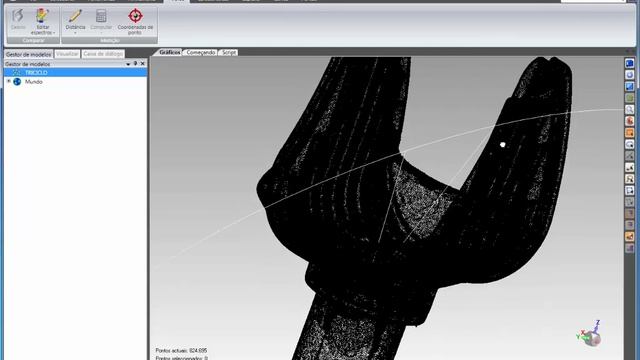Switch to the Gestor de modelos tab

click(x=29, y=54)
